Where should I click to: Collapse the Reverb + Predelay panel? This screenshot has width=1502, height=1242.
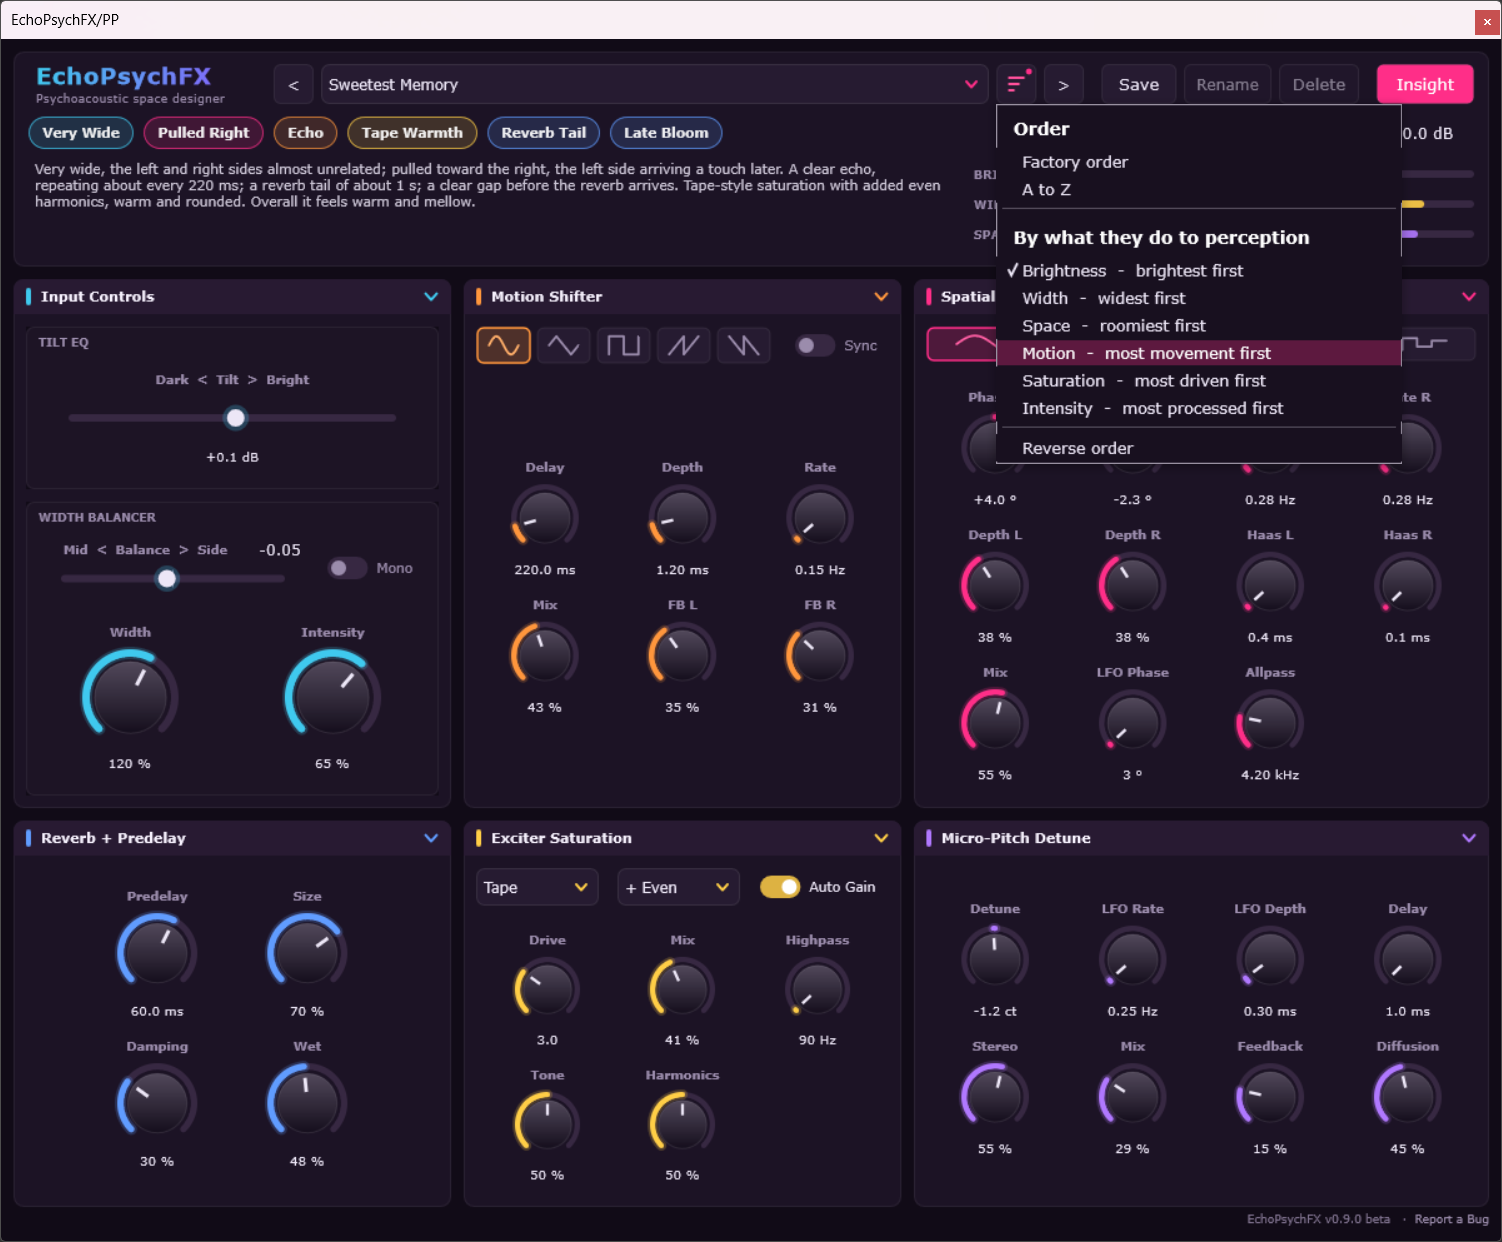coord(431,838)
